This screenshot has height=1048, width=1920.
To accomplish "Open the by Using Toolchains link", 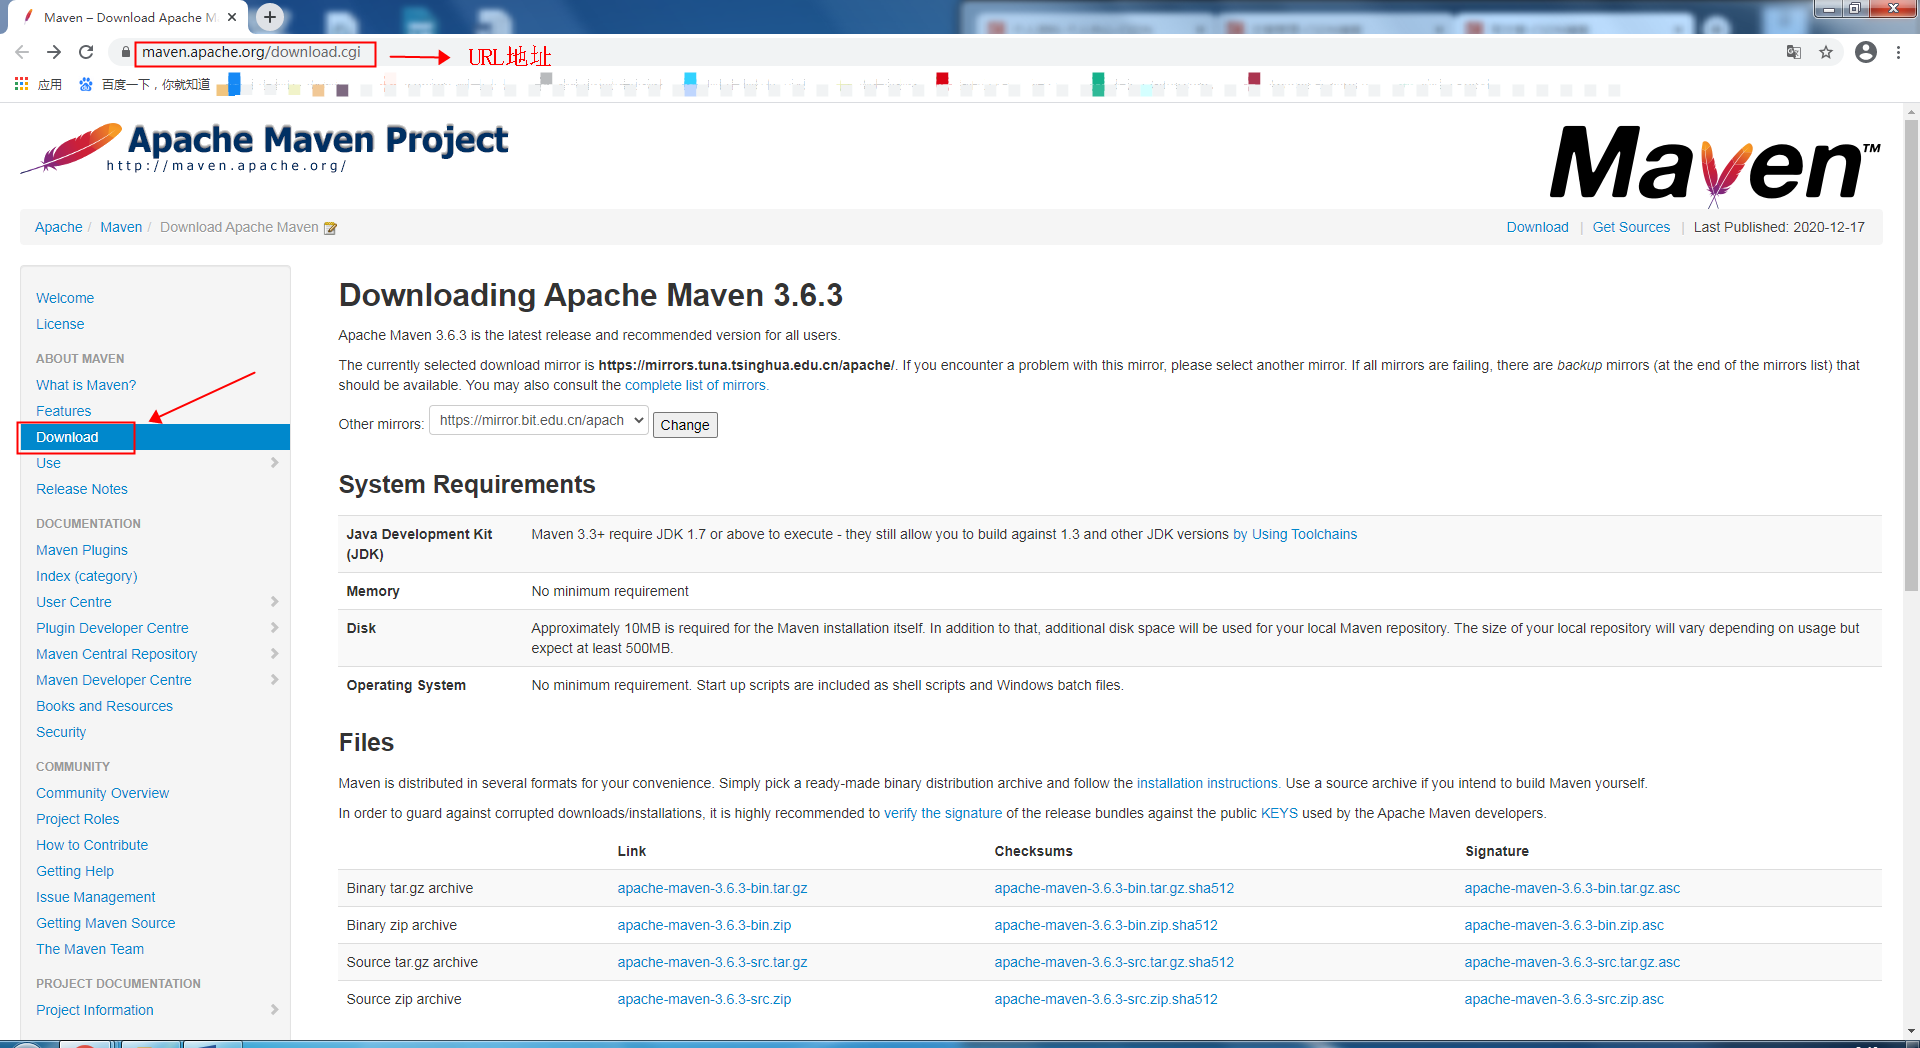I will [1295, 534].
